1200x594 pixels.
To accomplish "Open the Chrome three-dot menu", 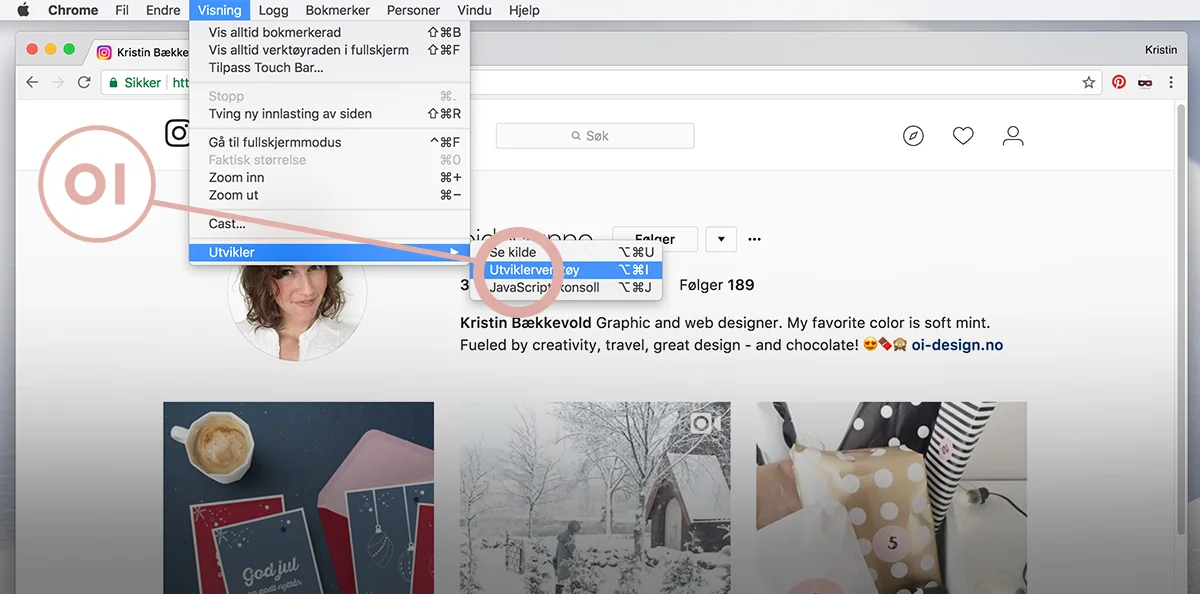I will 1170,83.
